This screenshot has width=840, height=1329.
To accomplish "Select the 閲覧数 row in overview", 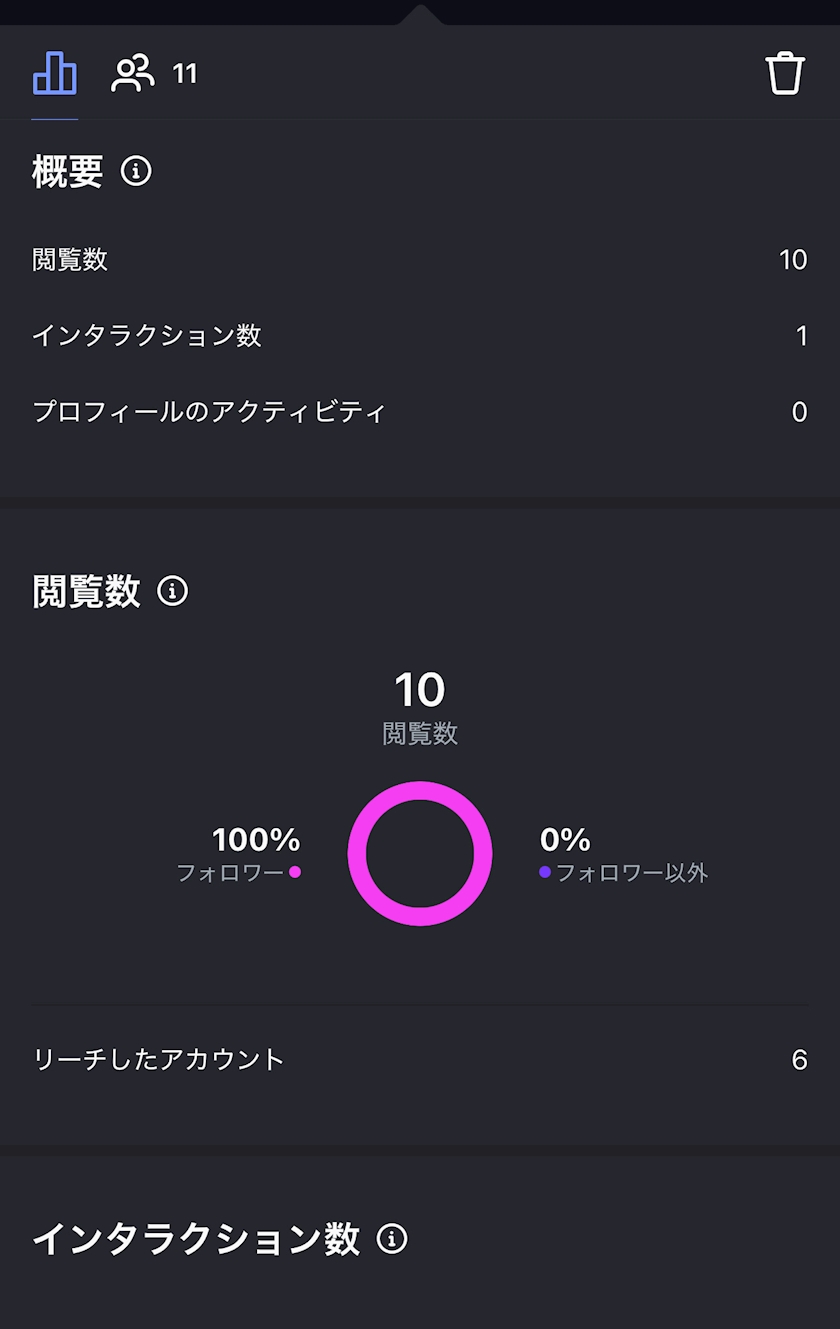I will click(x=420, y=260).
